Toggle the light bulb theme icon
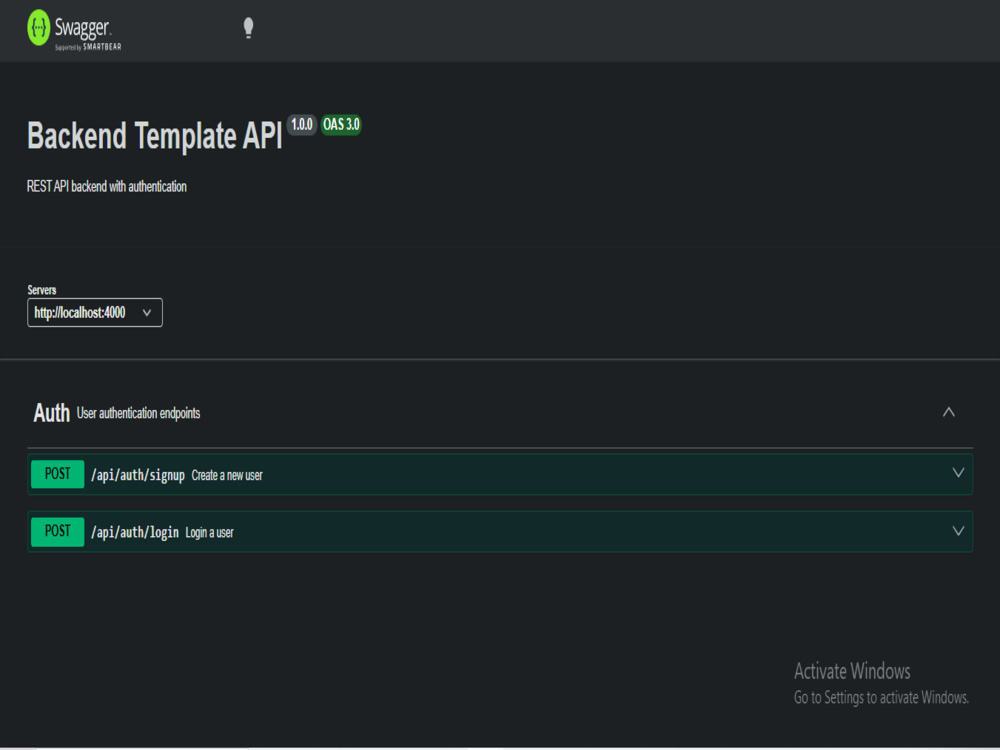This screenshot has width=1000, height=750. (249, 28)
